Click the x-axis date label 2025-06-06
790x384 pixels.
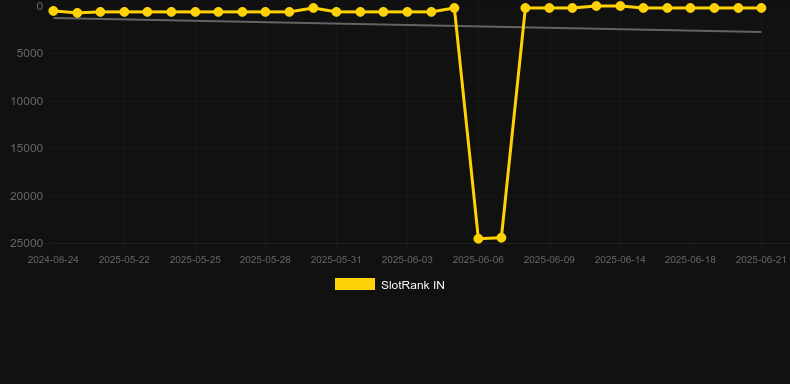[x=478, y=260]
